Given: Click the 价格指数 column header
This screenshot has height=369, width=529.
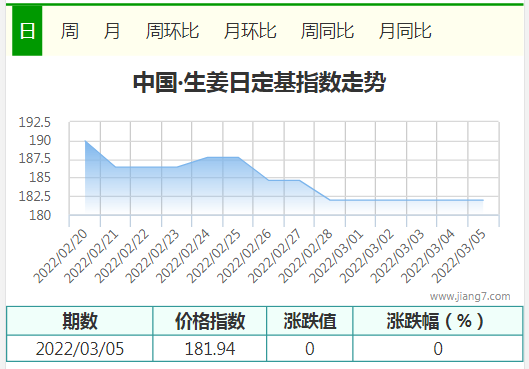Looking at the screenshot, I should (210, 321).
